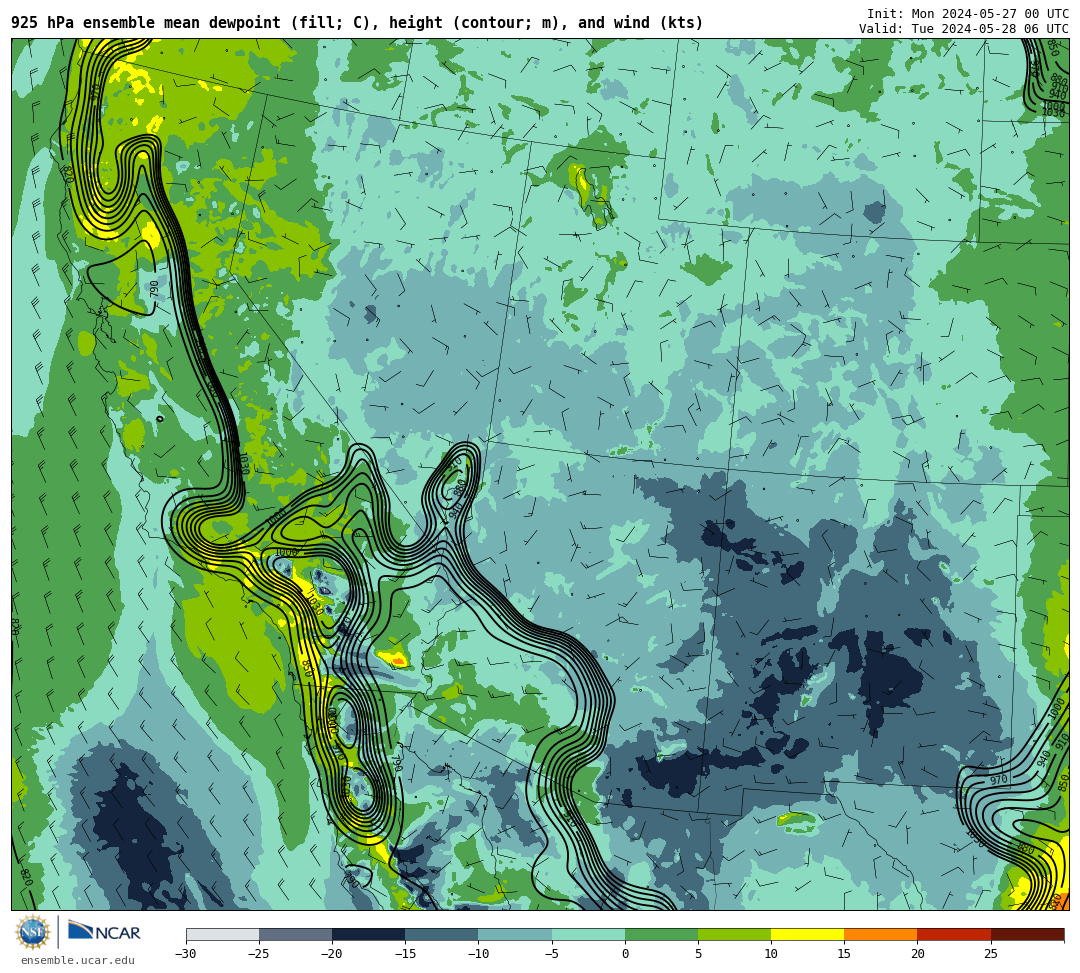
Task: Click the NCAR logo
Action: coord(105,932)
